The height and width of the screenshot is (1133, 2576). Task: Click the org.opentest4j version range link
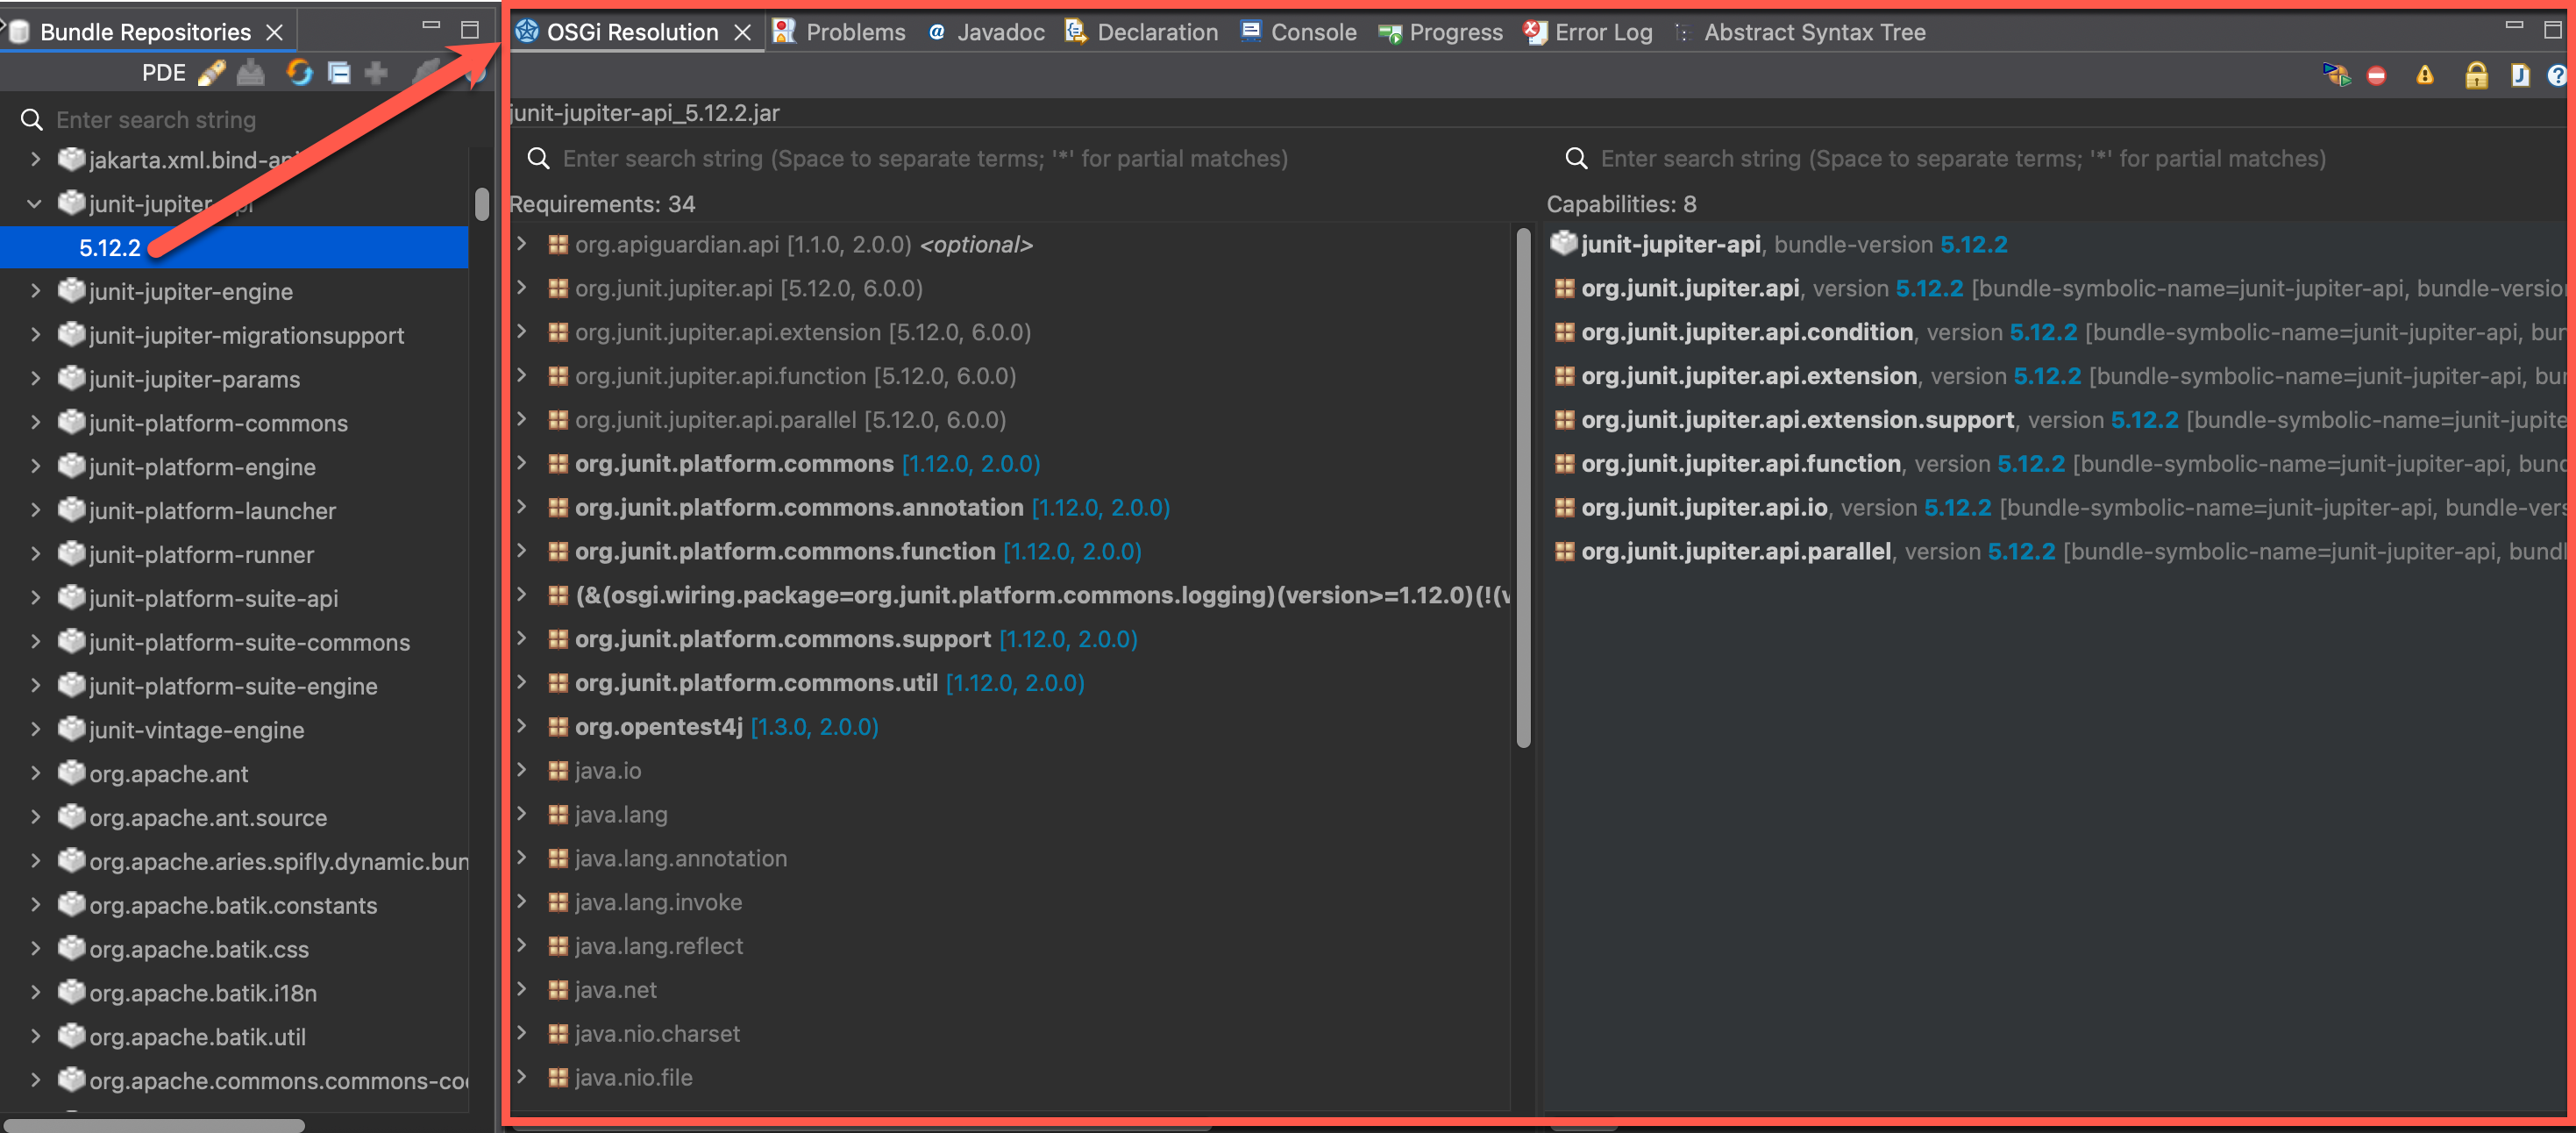[x=814, y=726]
